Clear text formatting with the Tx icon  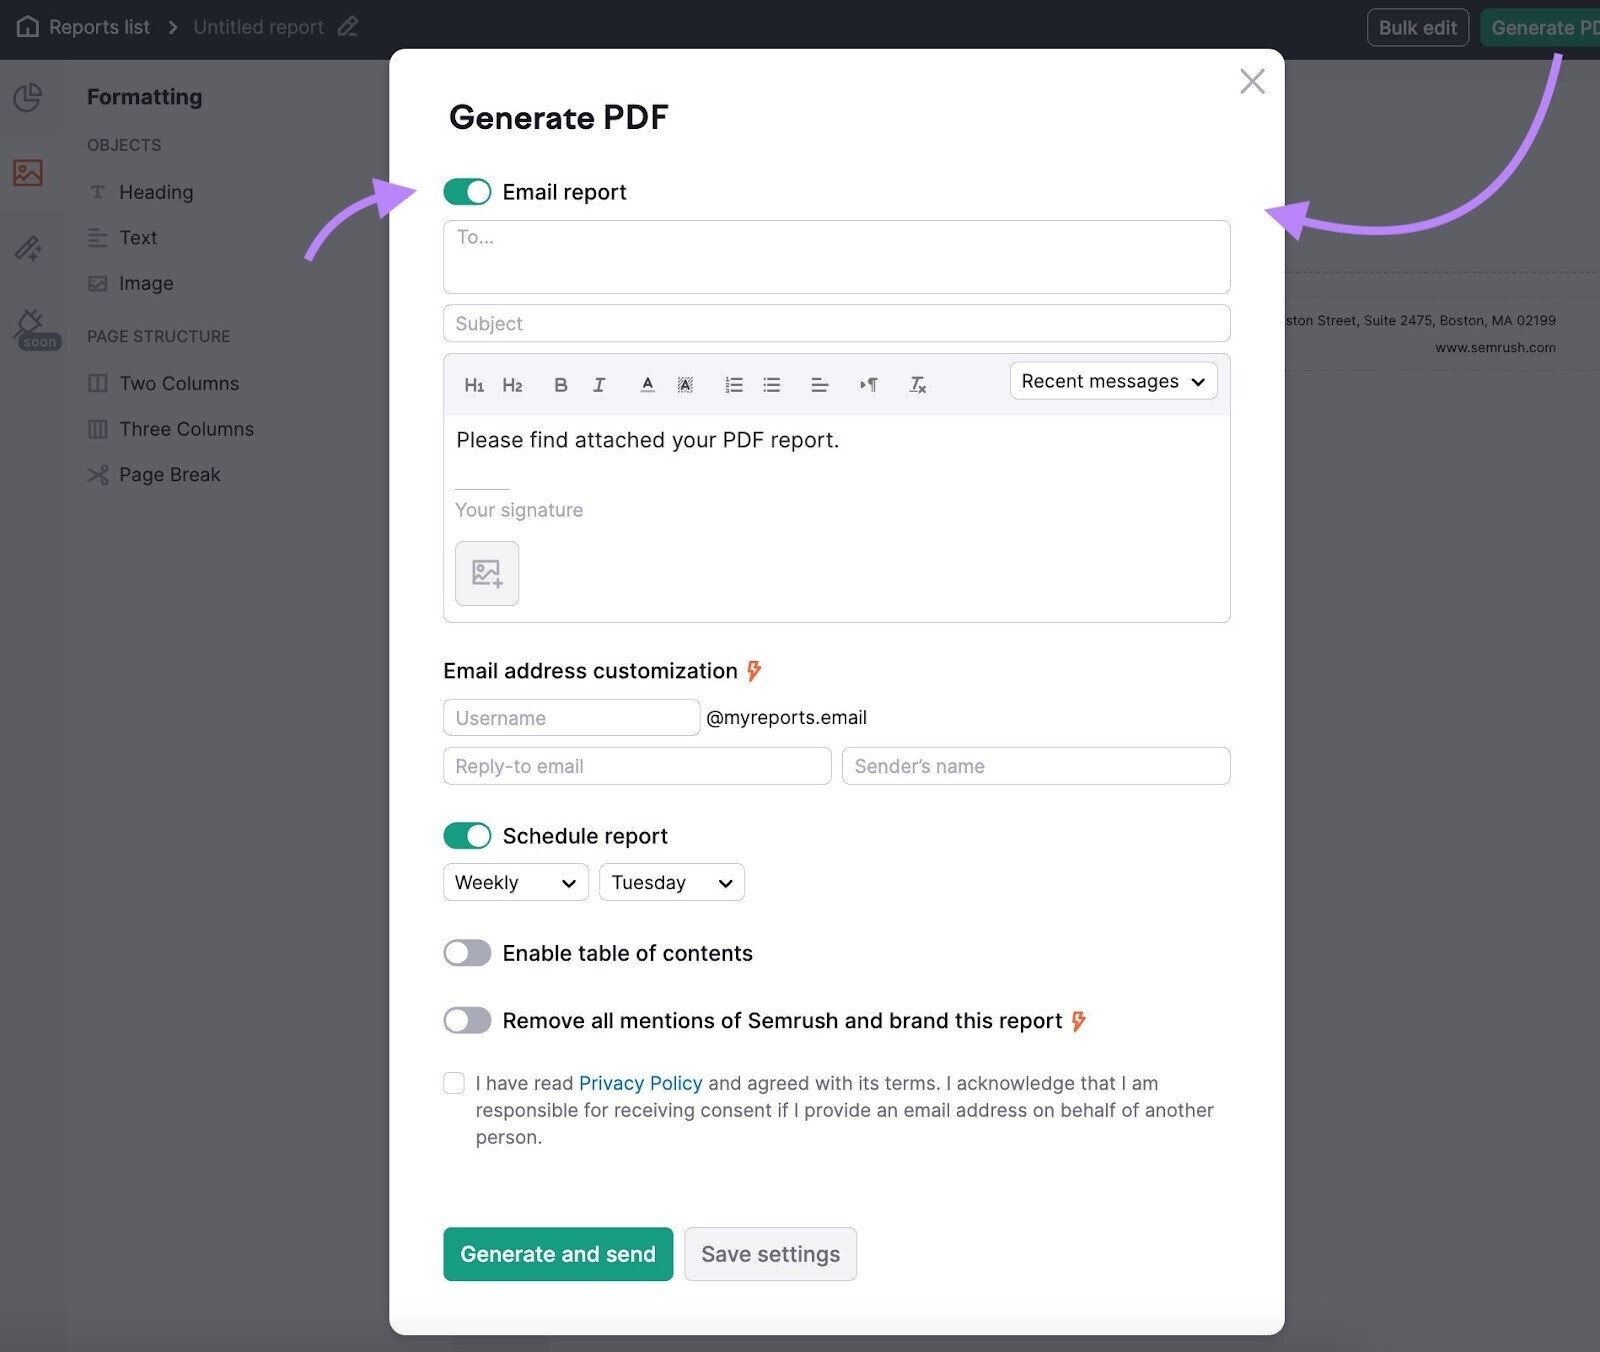pyautogui.click(x=916, y=385)
